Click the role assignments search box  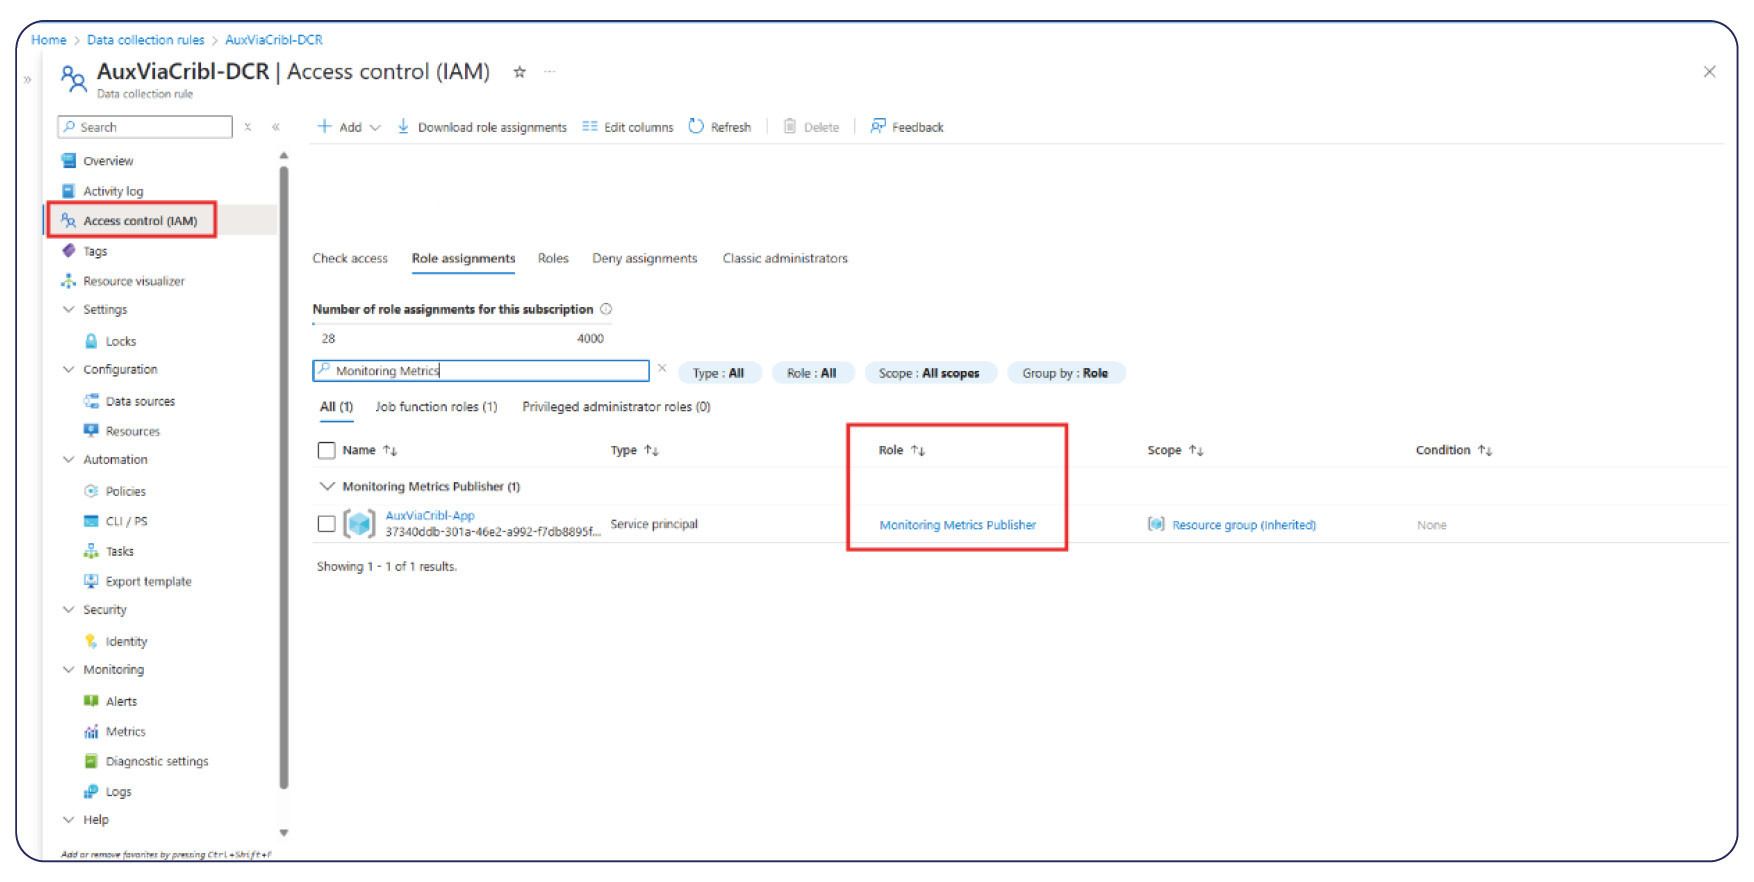tap(481, 371)
